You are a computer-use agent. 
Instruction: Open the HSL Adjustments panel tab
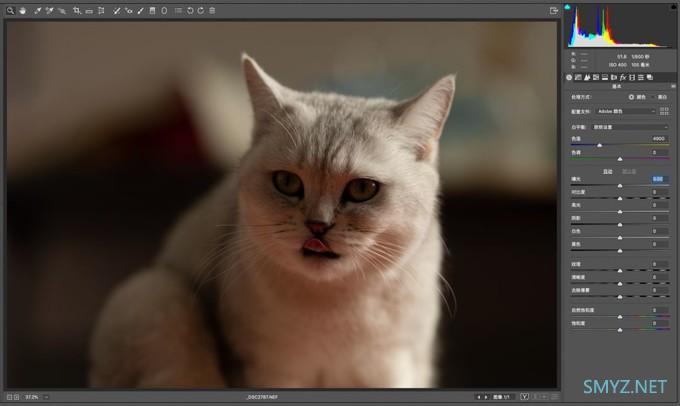[596, 77]
